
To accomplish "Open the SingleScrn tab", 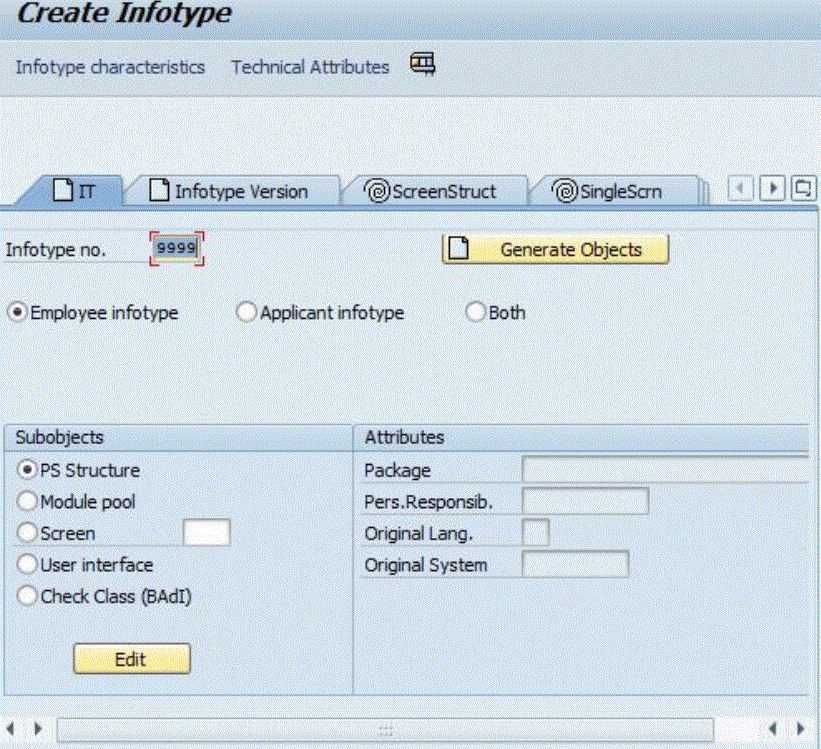I will tap(610, 191).
